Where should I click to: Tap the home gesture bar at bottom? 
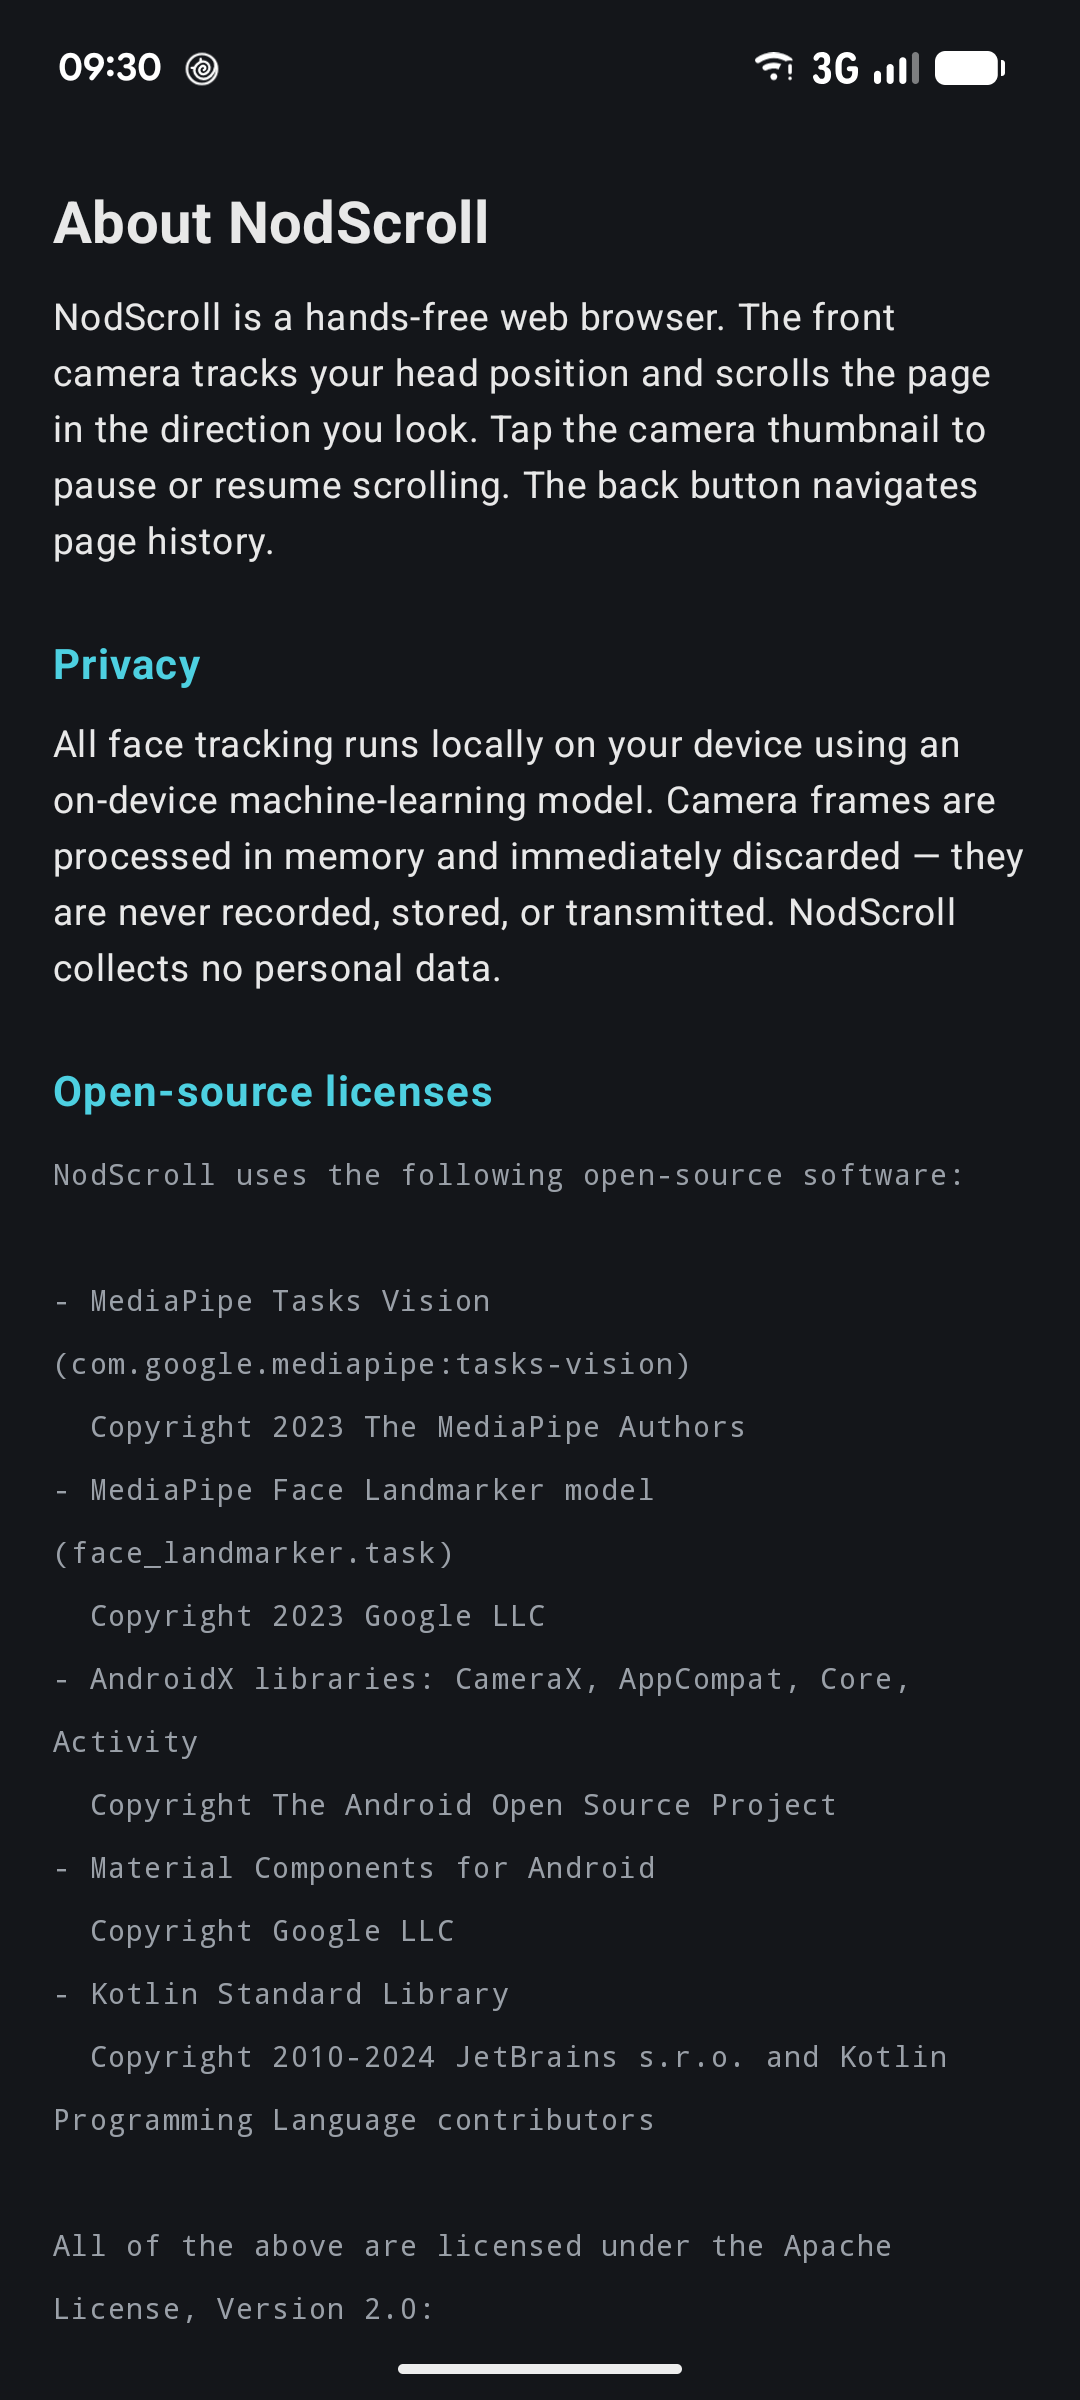pyautogui.click(x=540, y=2368)
